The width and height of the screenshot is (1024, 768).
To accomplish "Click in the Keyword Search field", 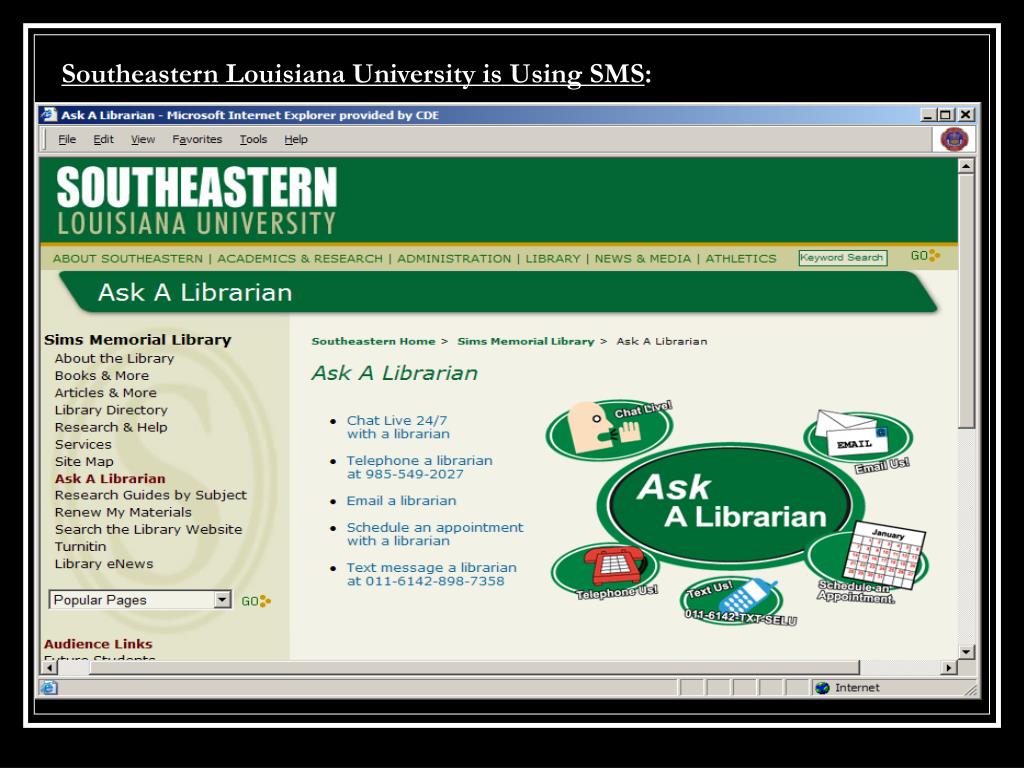I will [842, 257].
